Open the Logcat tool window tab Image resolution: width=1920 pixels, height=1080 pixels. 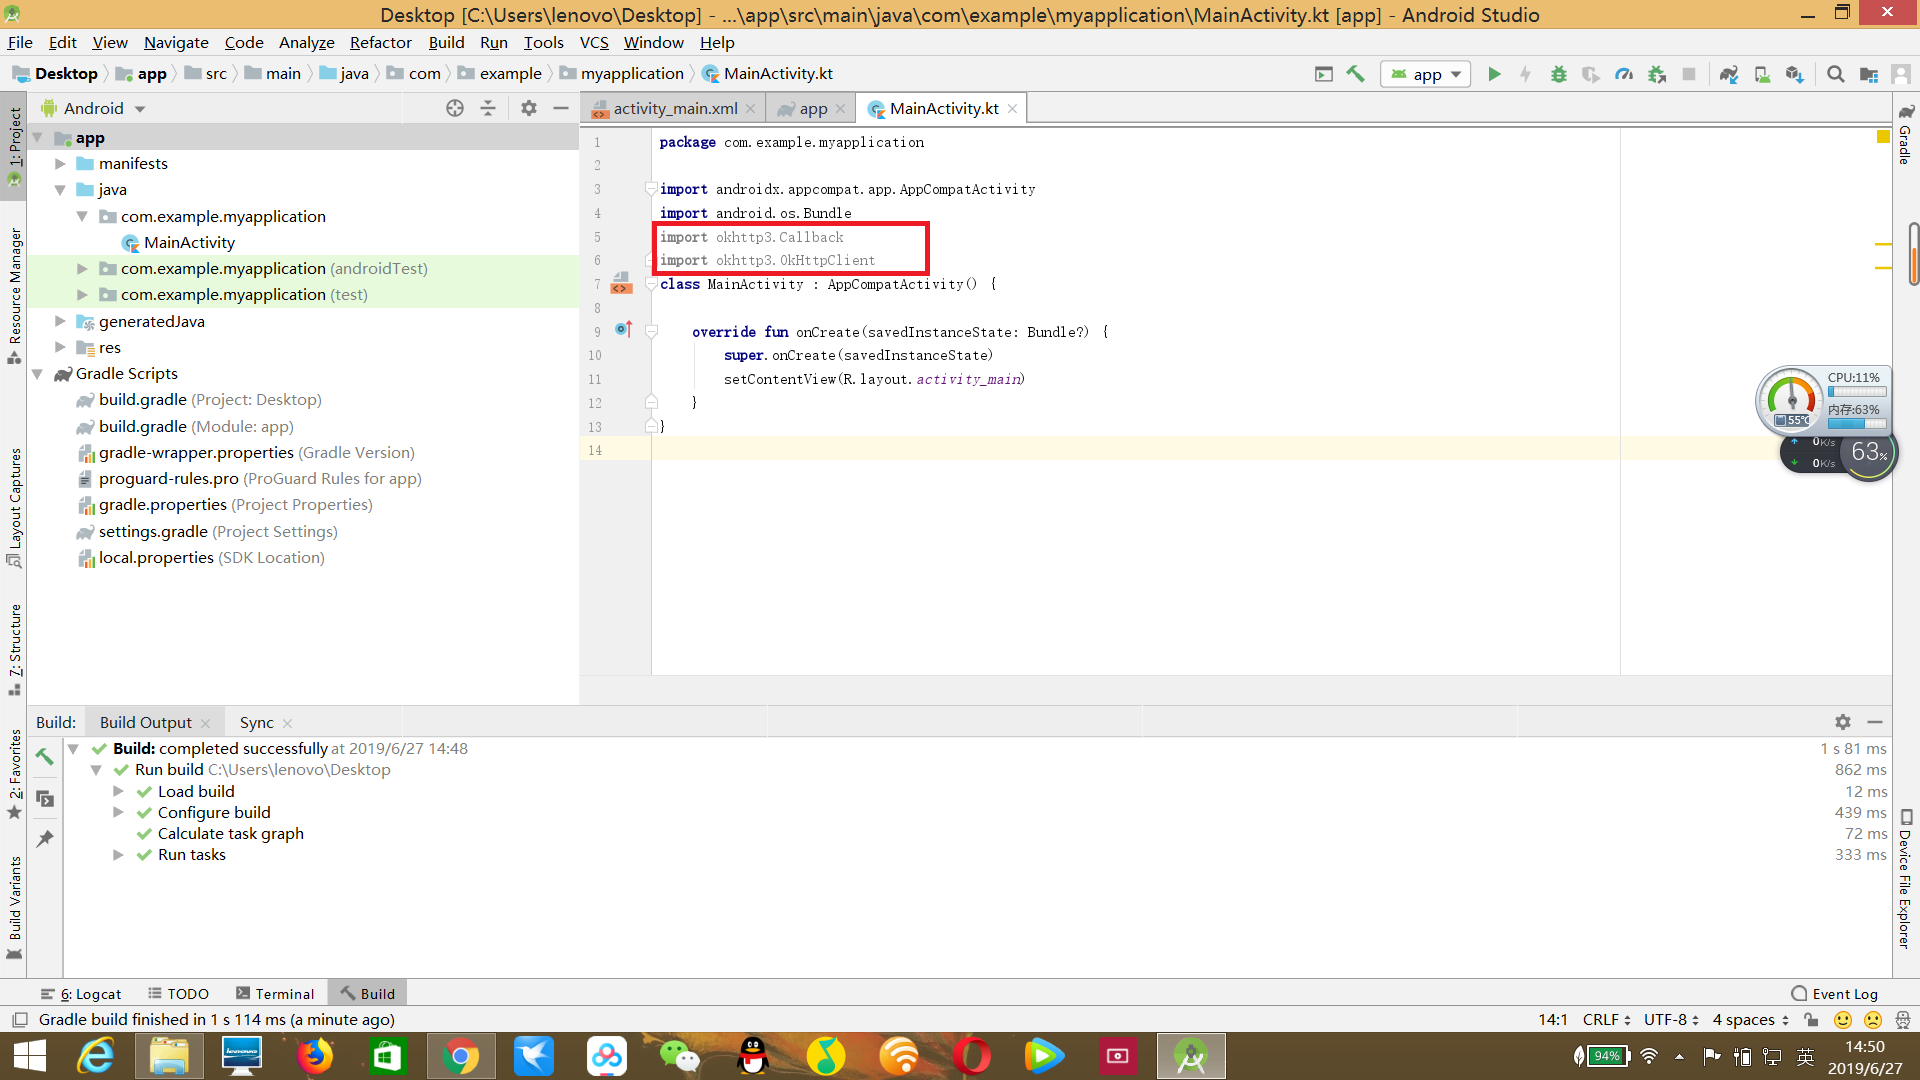pos(82,994)
